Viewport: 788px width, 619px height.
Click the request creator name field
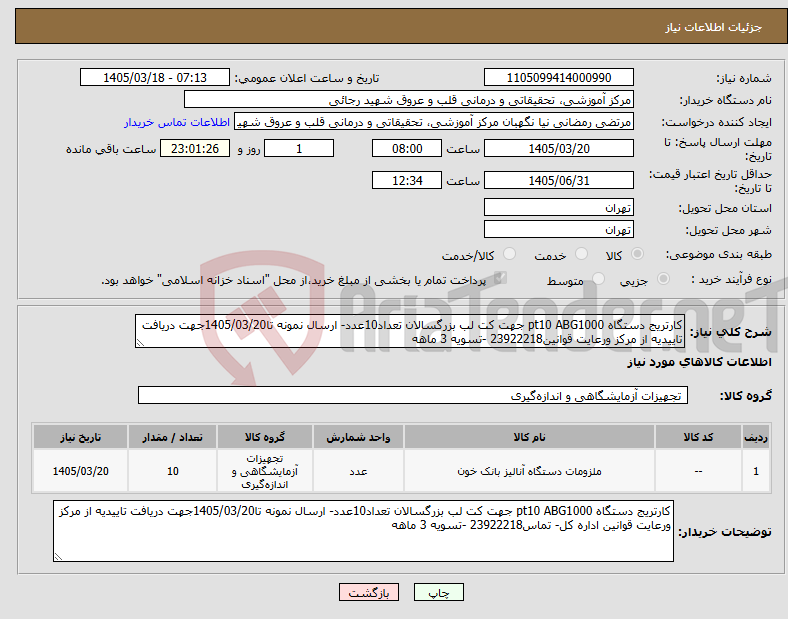[434, 122]
